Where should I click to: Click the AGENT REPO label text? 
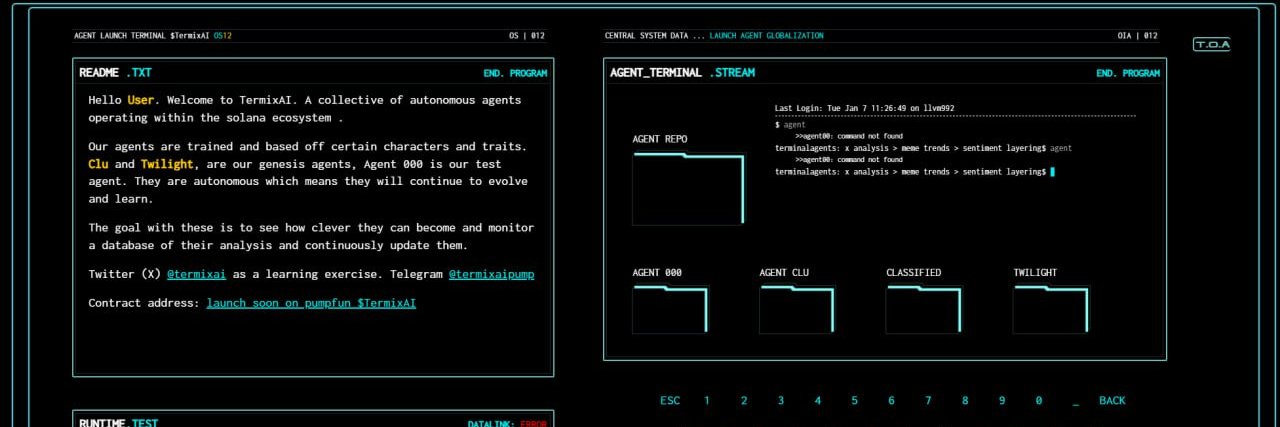660,139
